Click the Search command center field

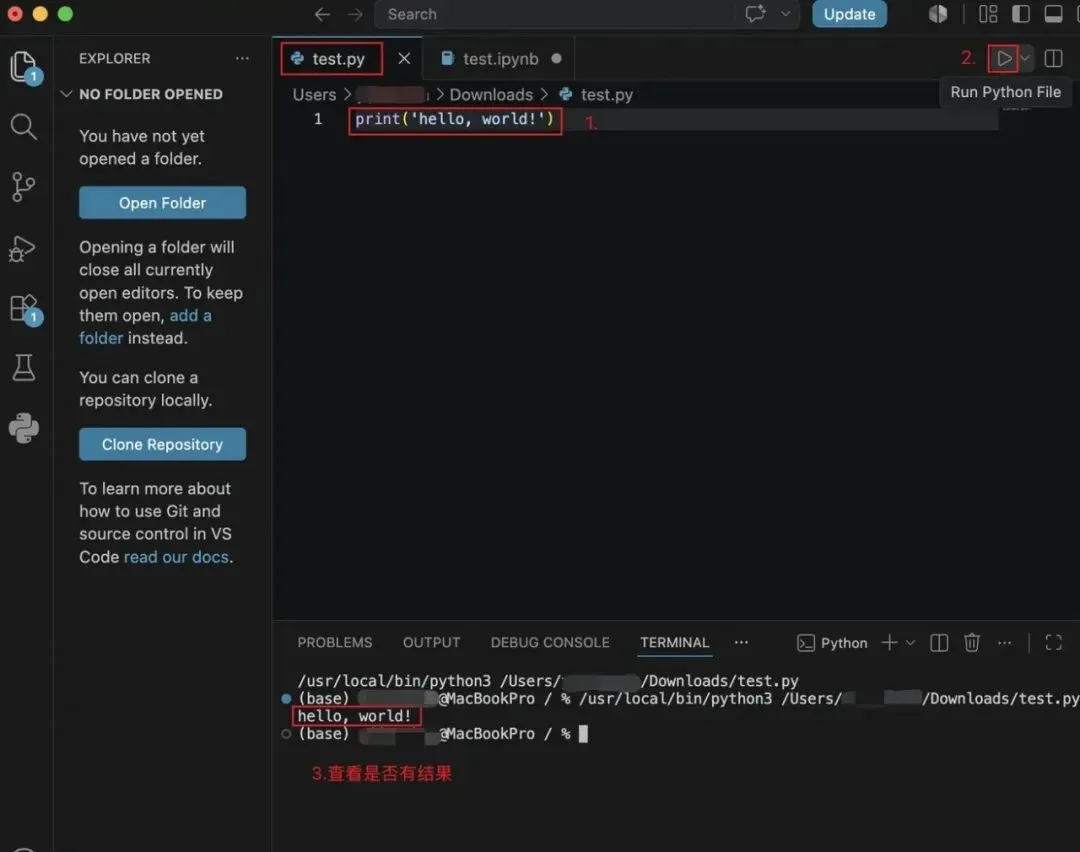tap(555, 14)
